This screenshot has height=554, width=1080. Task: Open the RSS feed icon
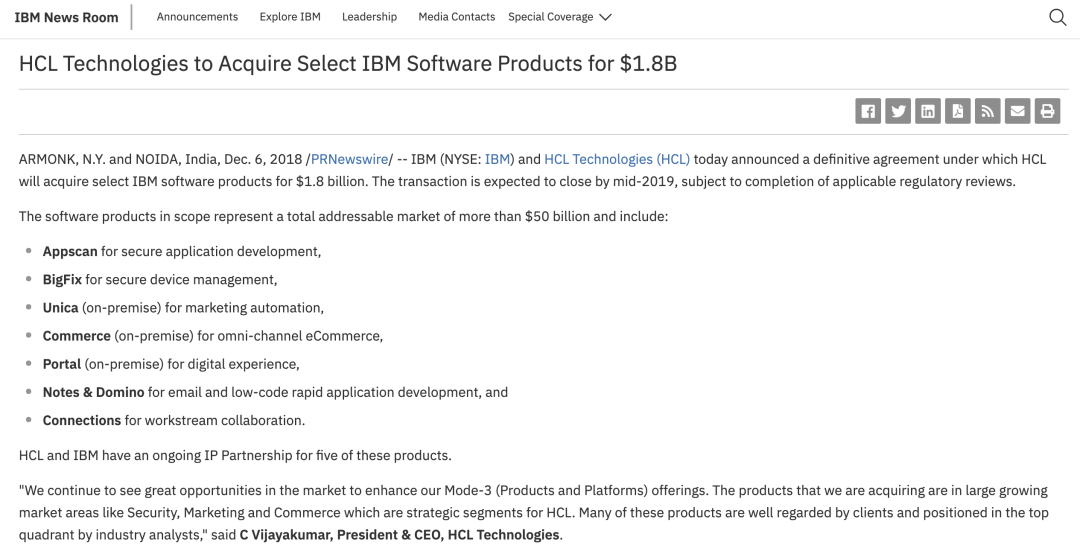click(x=988, y=111)
